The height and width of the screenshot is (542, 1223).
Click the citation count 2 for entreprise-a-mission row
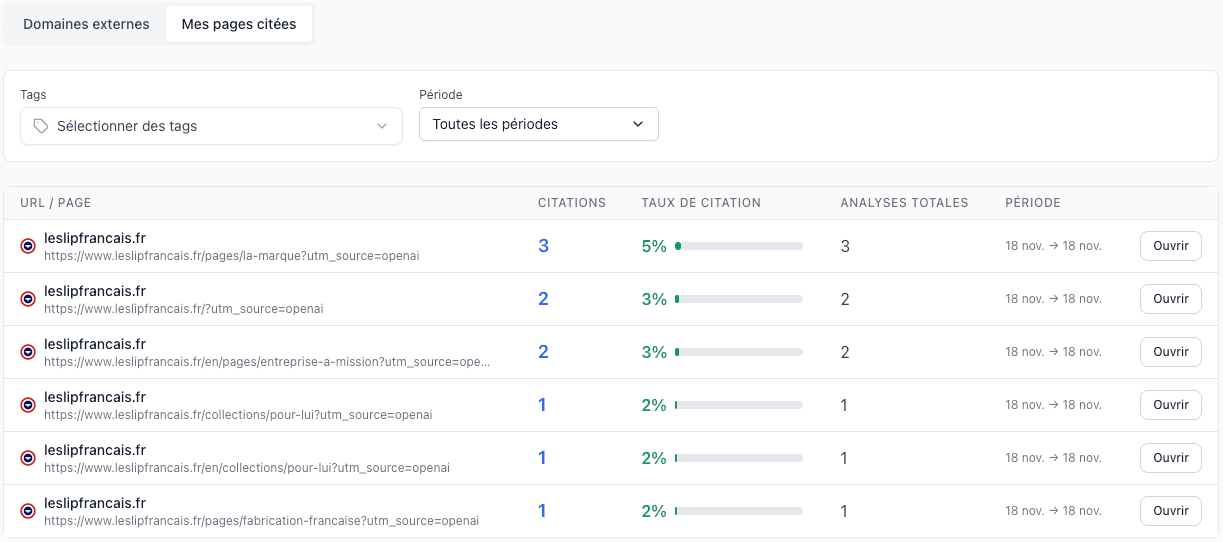coord(543,352)
